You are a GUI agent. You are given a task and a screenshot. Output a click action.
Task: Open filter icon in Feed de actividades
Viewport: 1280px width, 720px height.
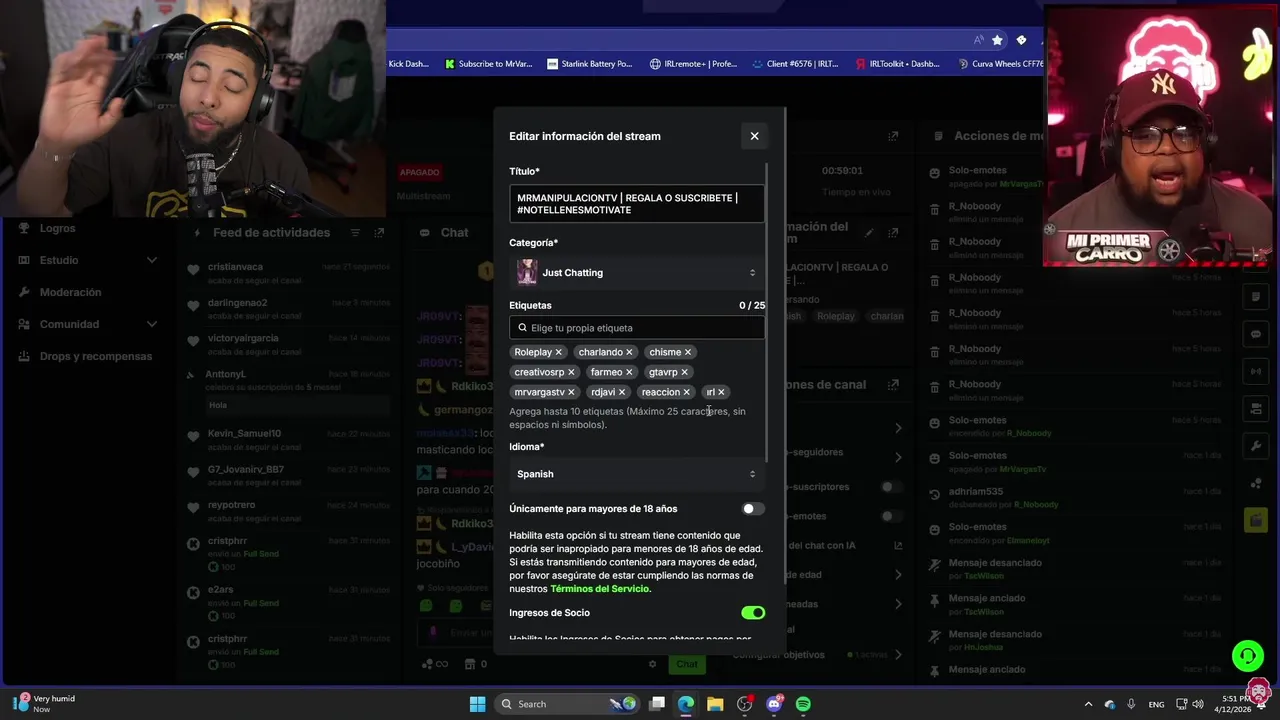355,233
